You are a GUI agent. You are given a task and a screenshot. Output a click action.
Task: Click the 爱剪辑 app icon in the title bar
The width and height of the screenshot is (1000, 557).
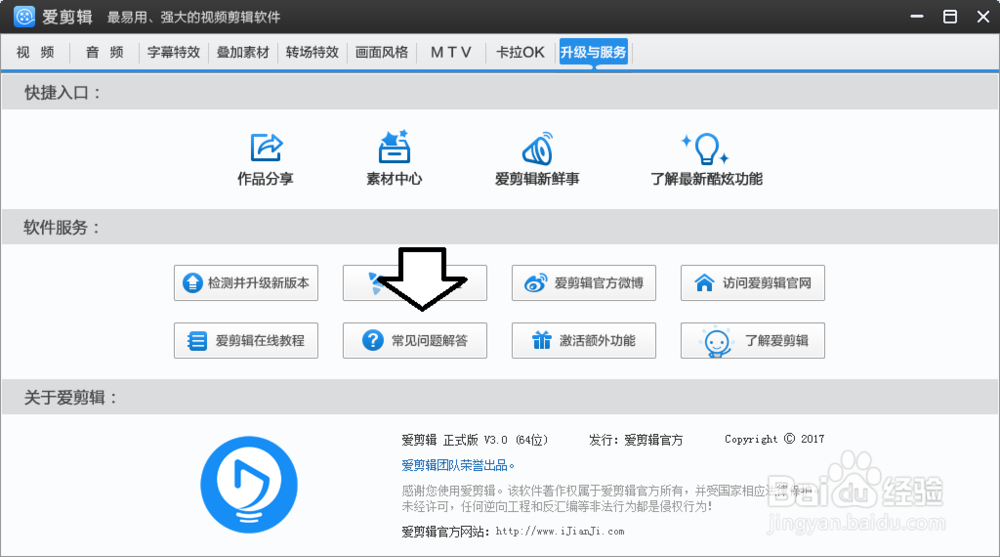[x=24, y=17]
